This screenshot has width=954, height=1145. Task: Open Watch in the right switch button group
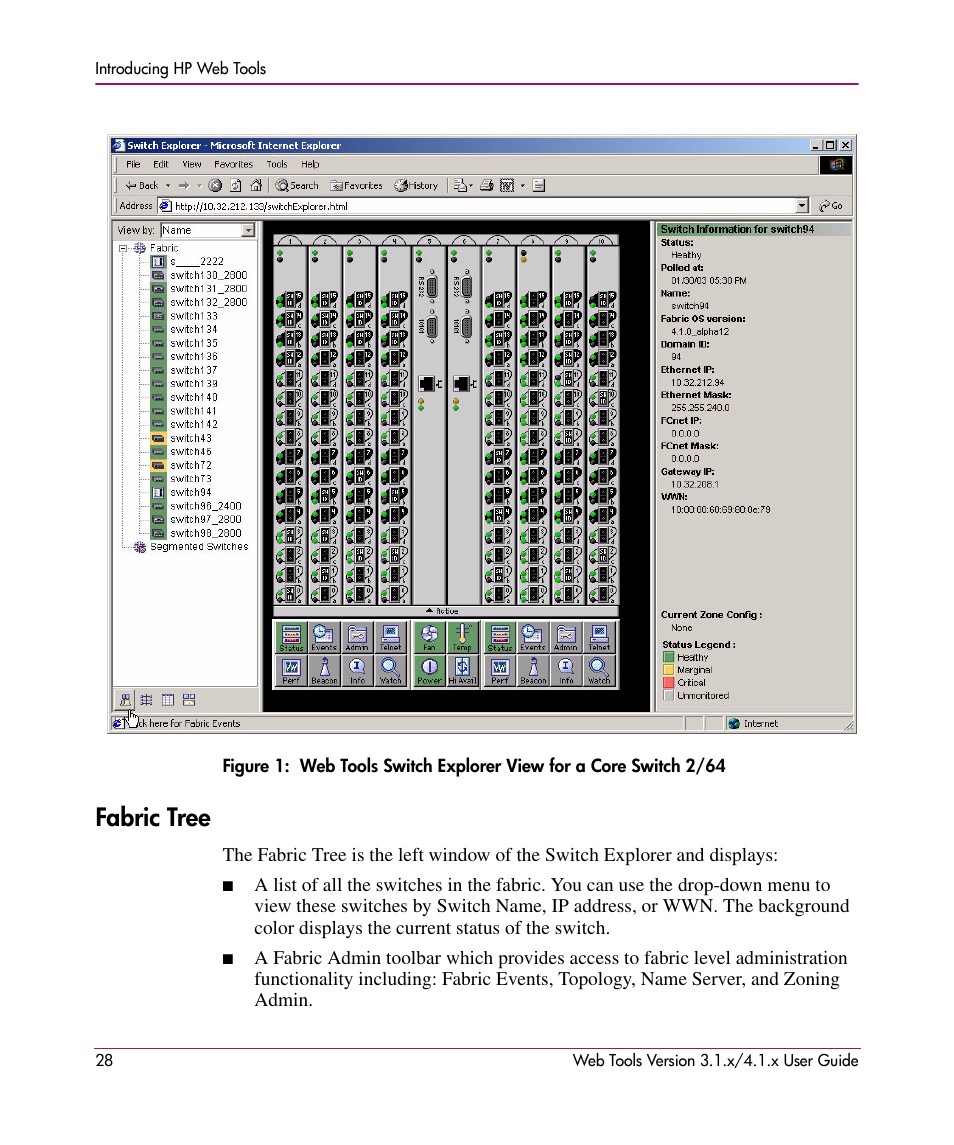(x=599, y=670)
